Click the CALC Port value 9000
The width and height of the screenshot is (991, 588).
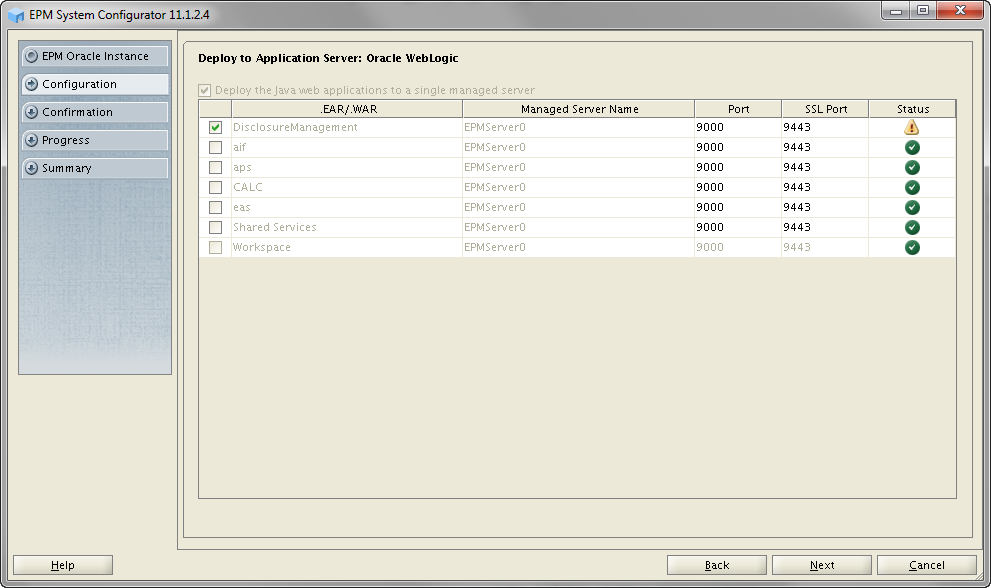(x=710, y=187)
